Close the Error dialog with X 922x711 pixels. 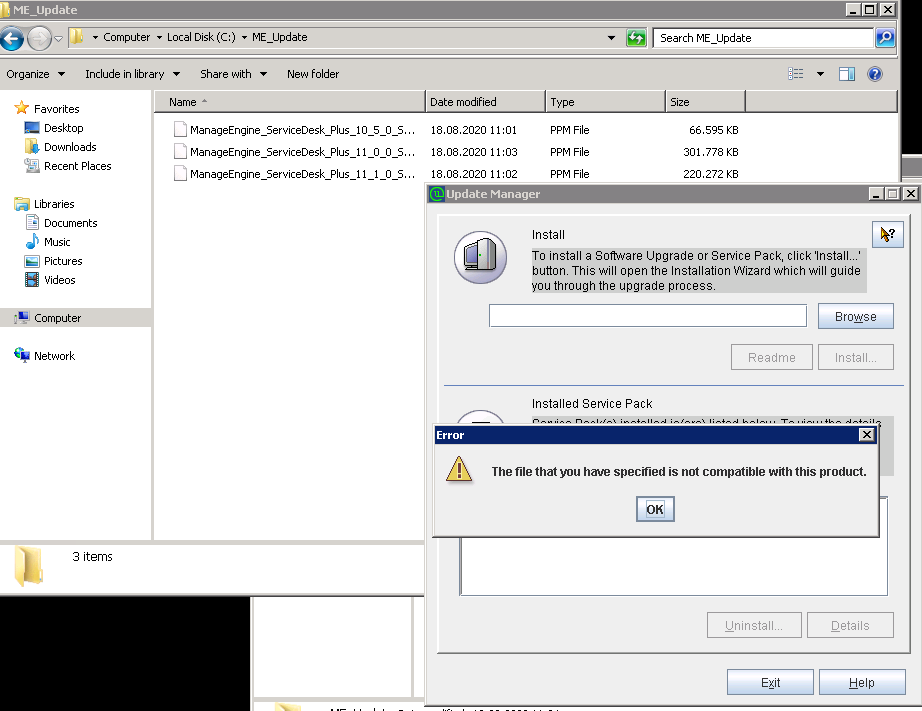866,435
